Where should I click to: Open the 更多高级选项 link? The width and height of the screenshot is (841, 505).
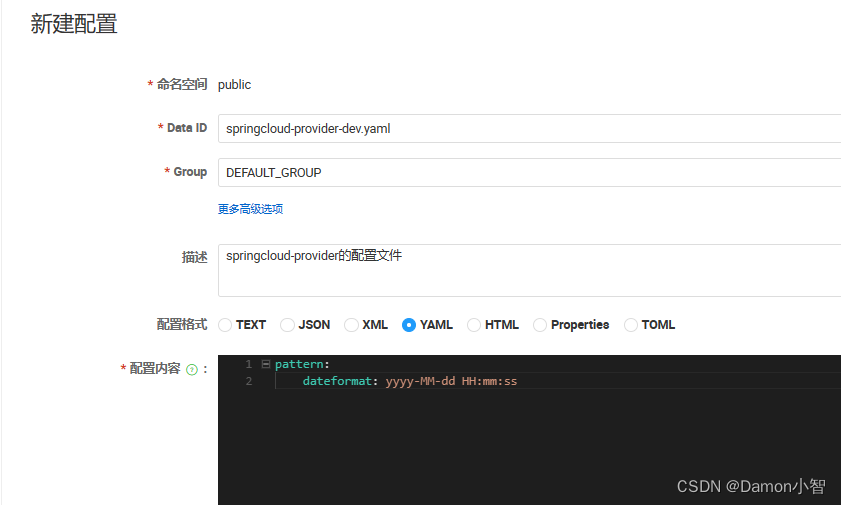pyautogui.click(x=251, y=209)
